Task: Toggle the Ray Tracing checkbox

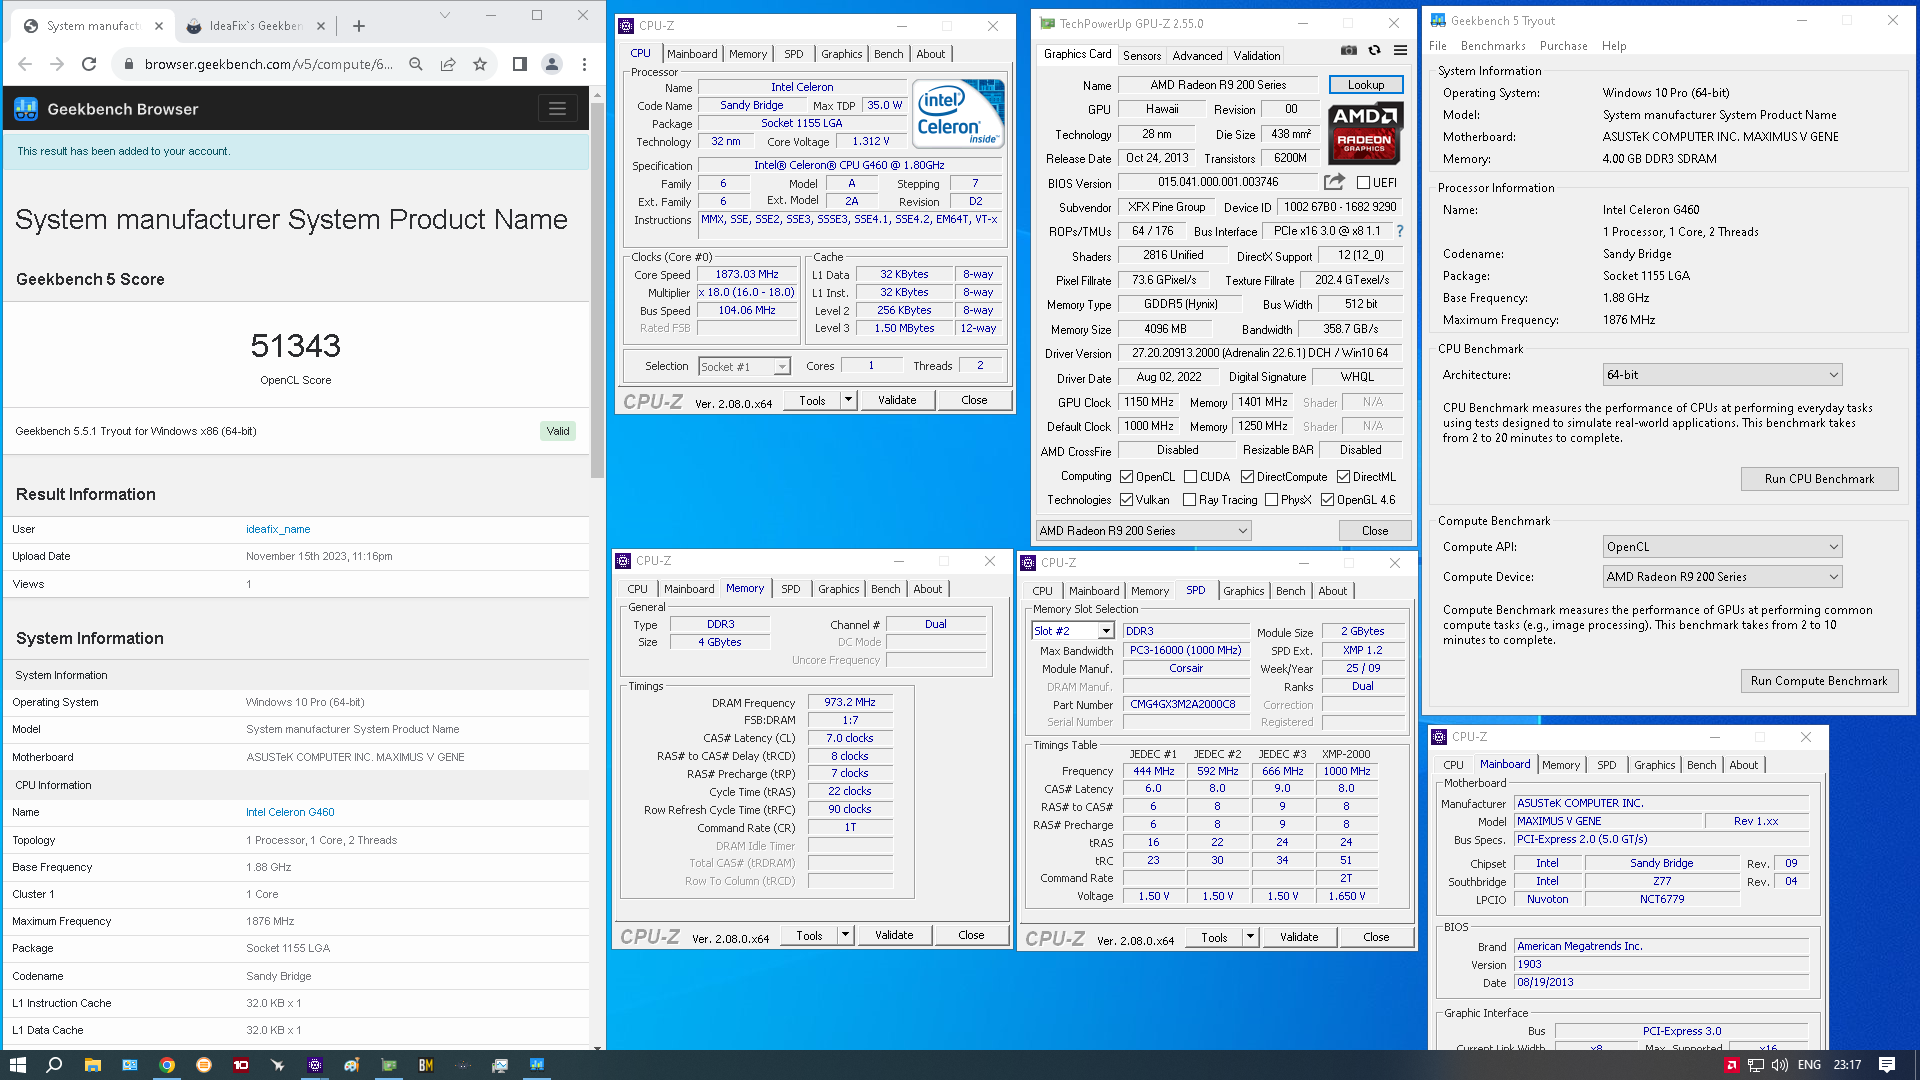Action: (x=1190, y=500)
